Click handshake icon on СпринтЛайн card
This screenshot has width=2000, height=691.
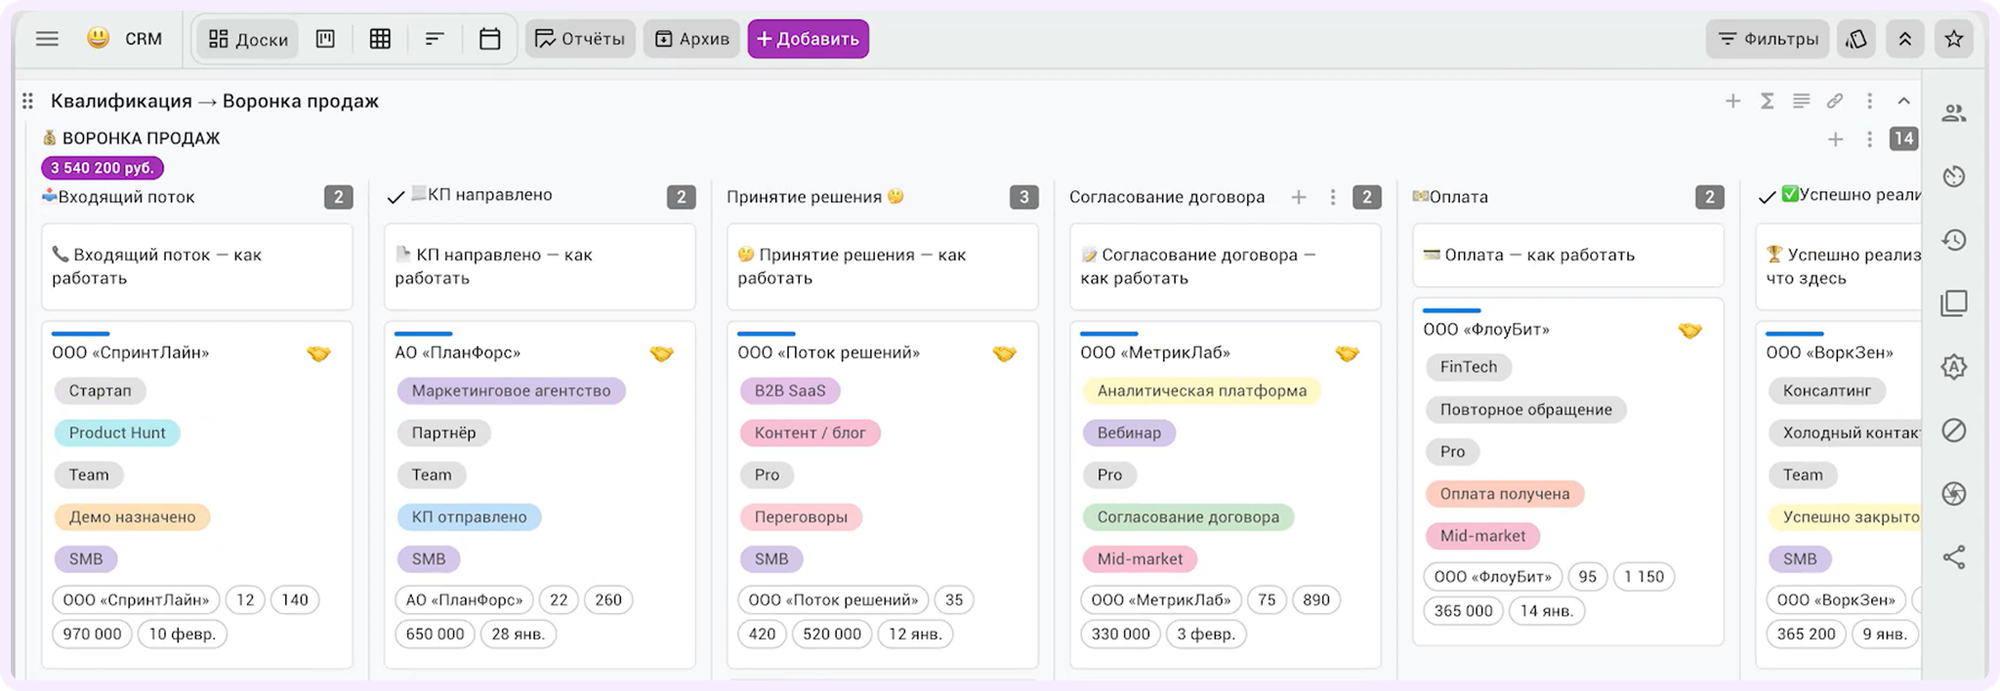(319, 353)
